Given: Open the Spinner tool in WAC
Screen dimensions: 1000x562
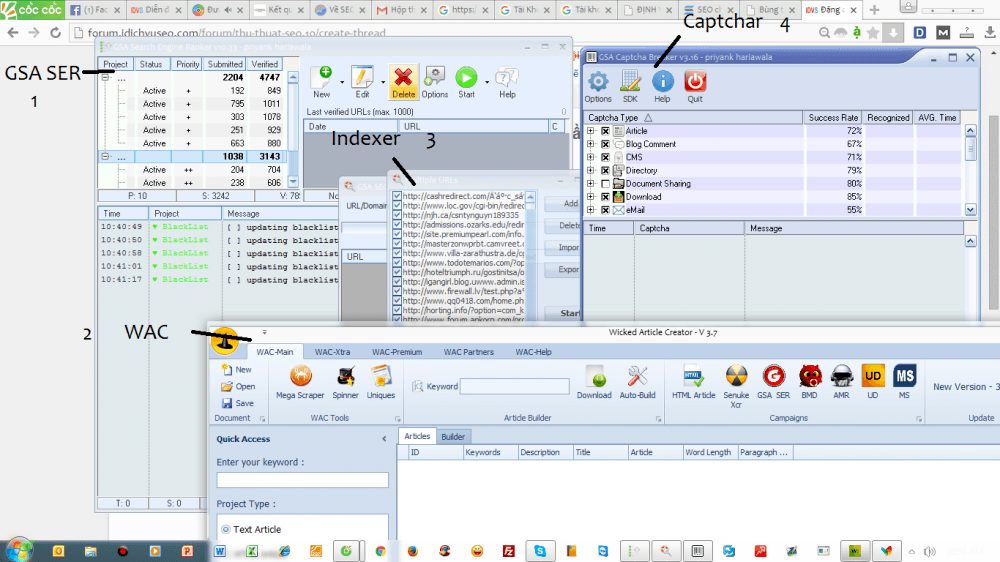Looking at the screenshot, I should (x=346, y=377).
